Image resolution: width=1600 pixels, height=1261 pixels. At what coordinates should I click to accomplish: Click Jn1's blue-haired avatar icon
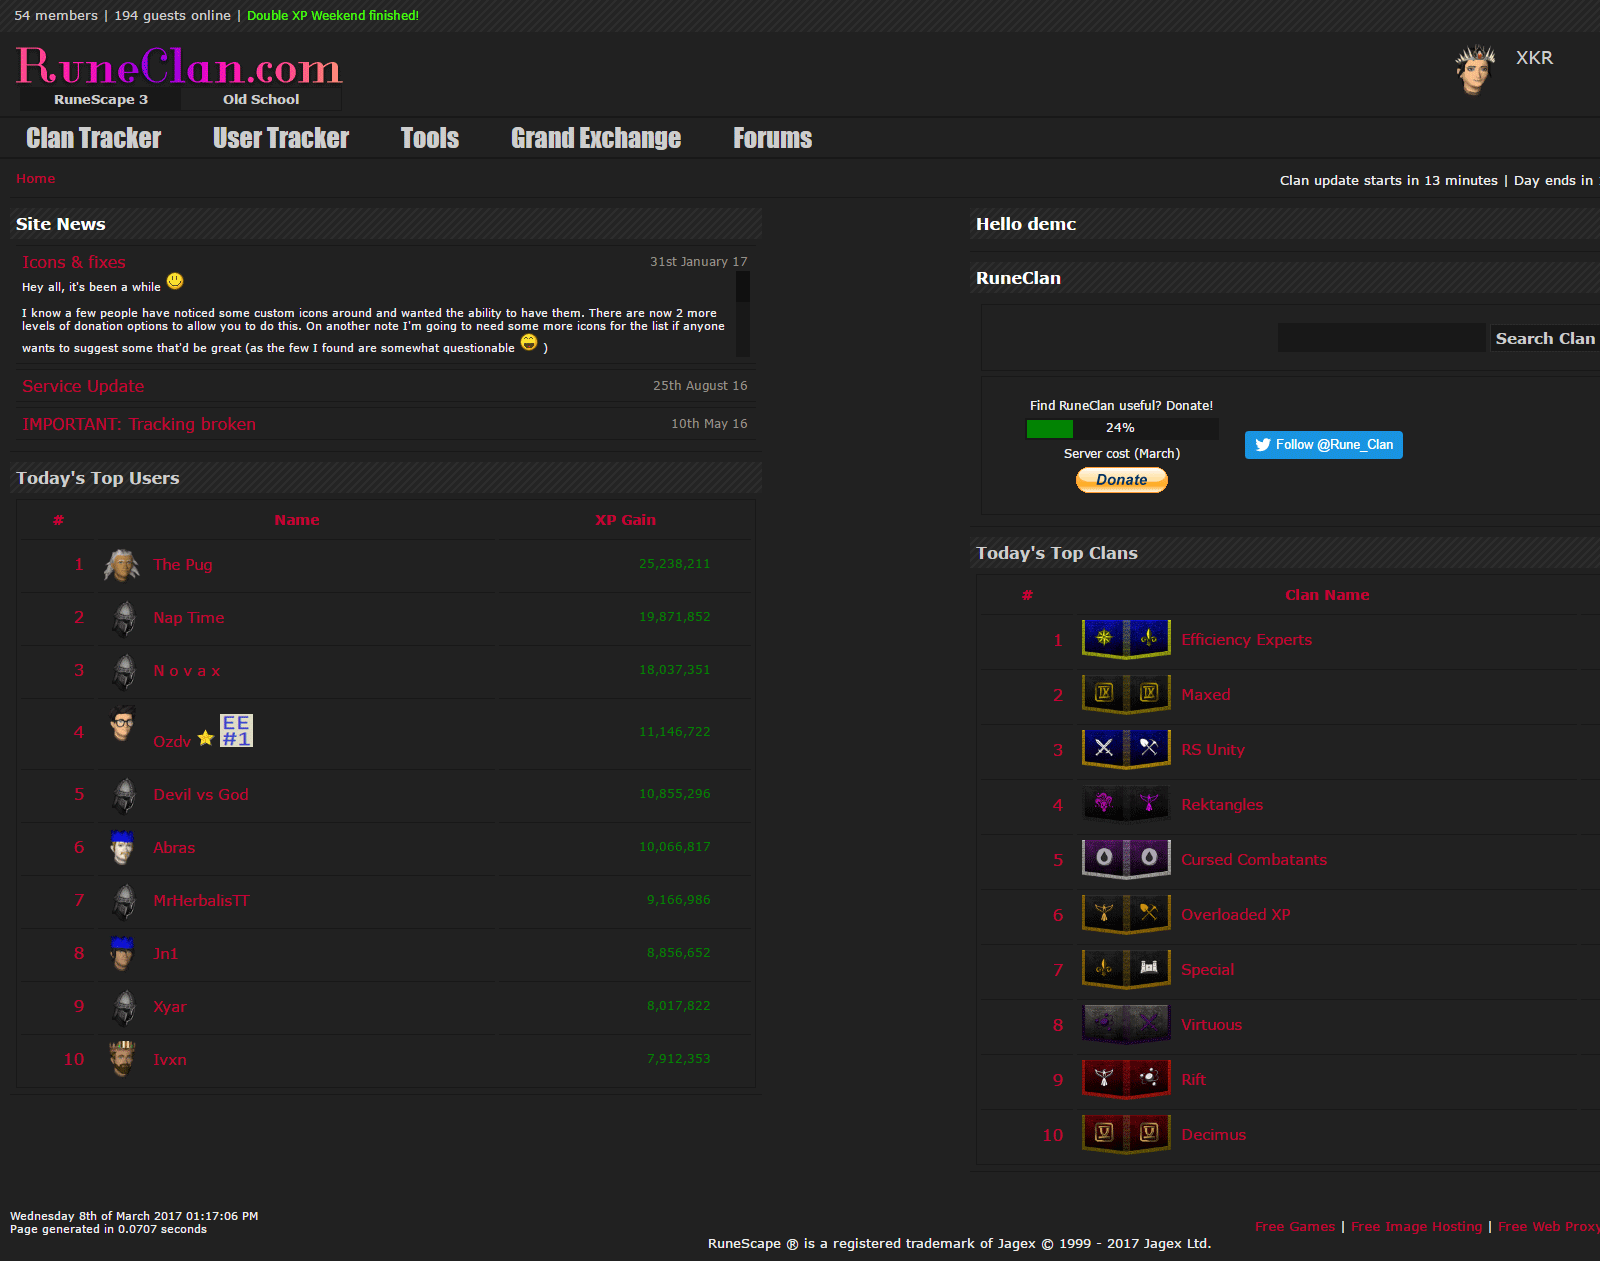pos(123,954)
